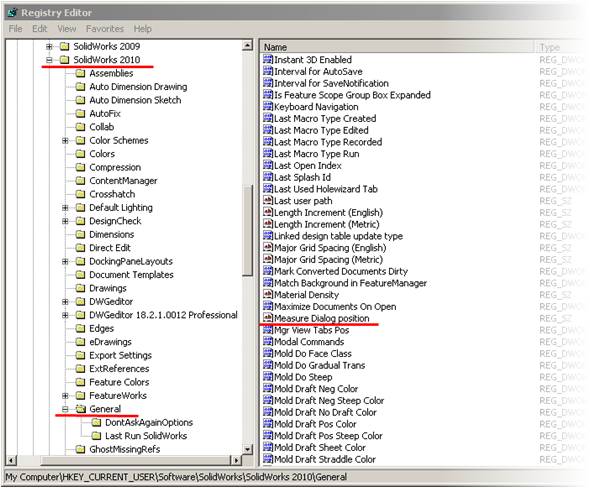The image size is (590, 488).
Task: Click tree pane scroll up arrow
Action: coord(247,46)
